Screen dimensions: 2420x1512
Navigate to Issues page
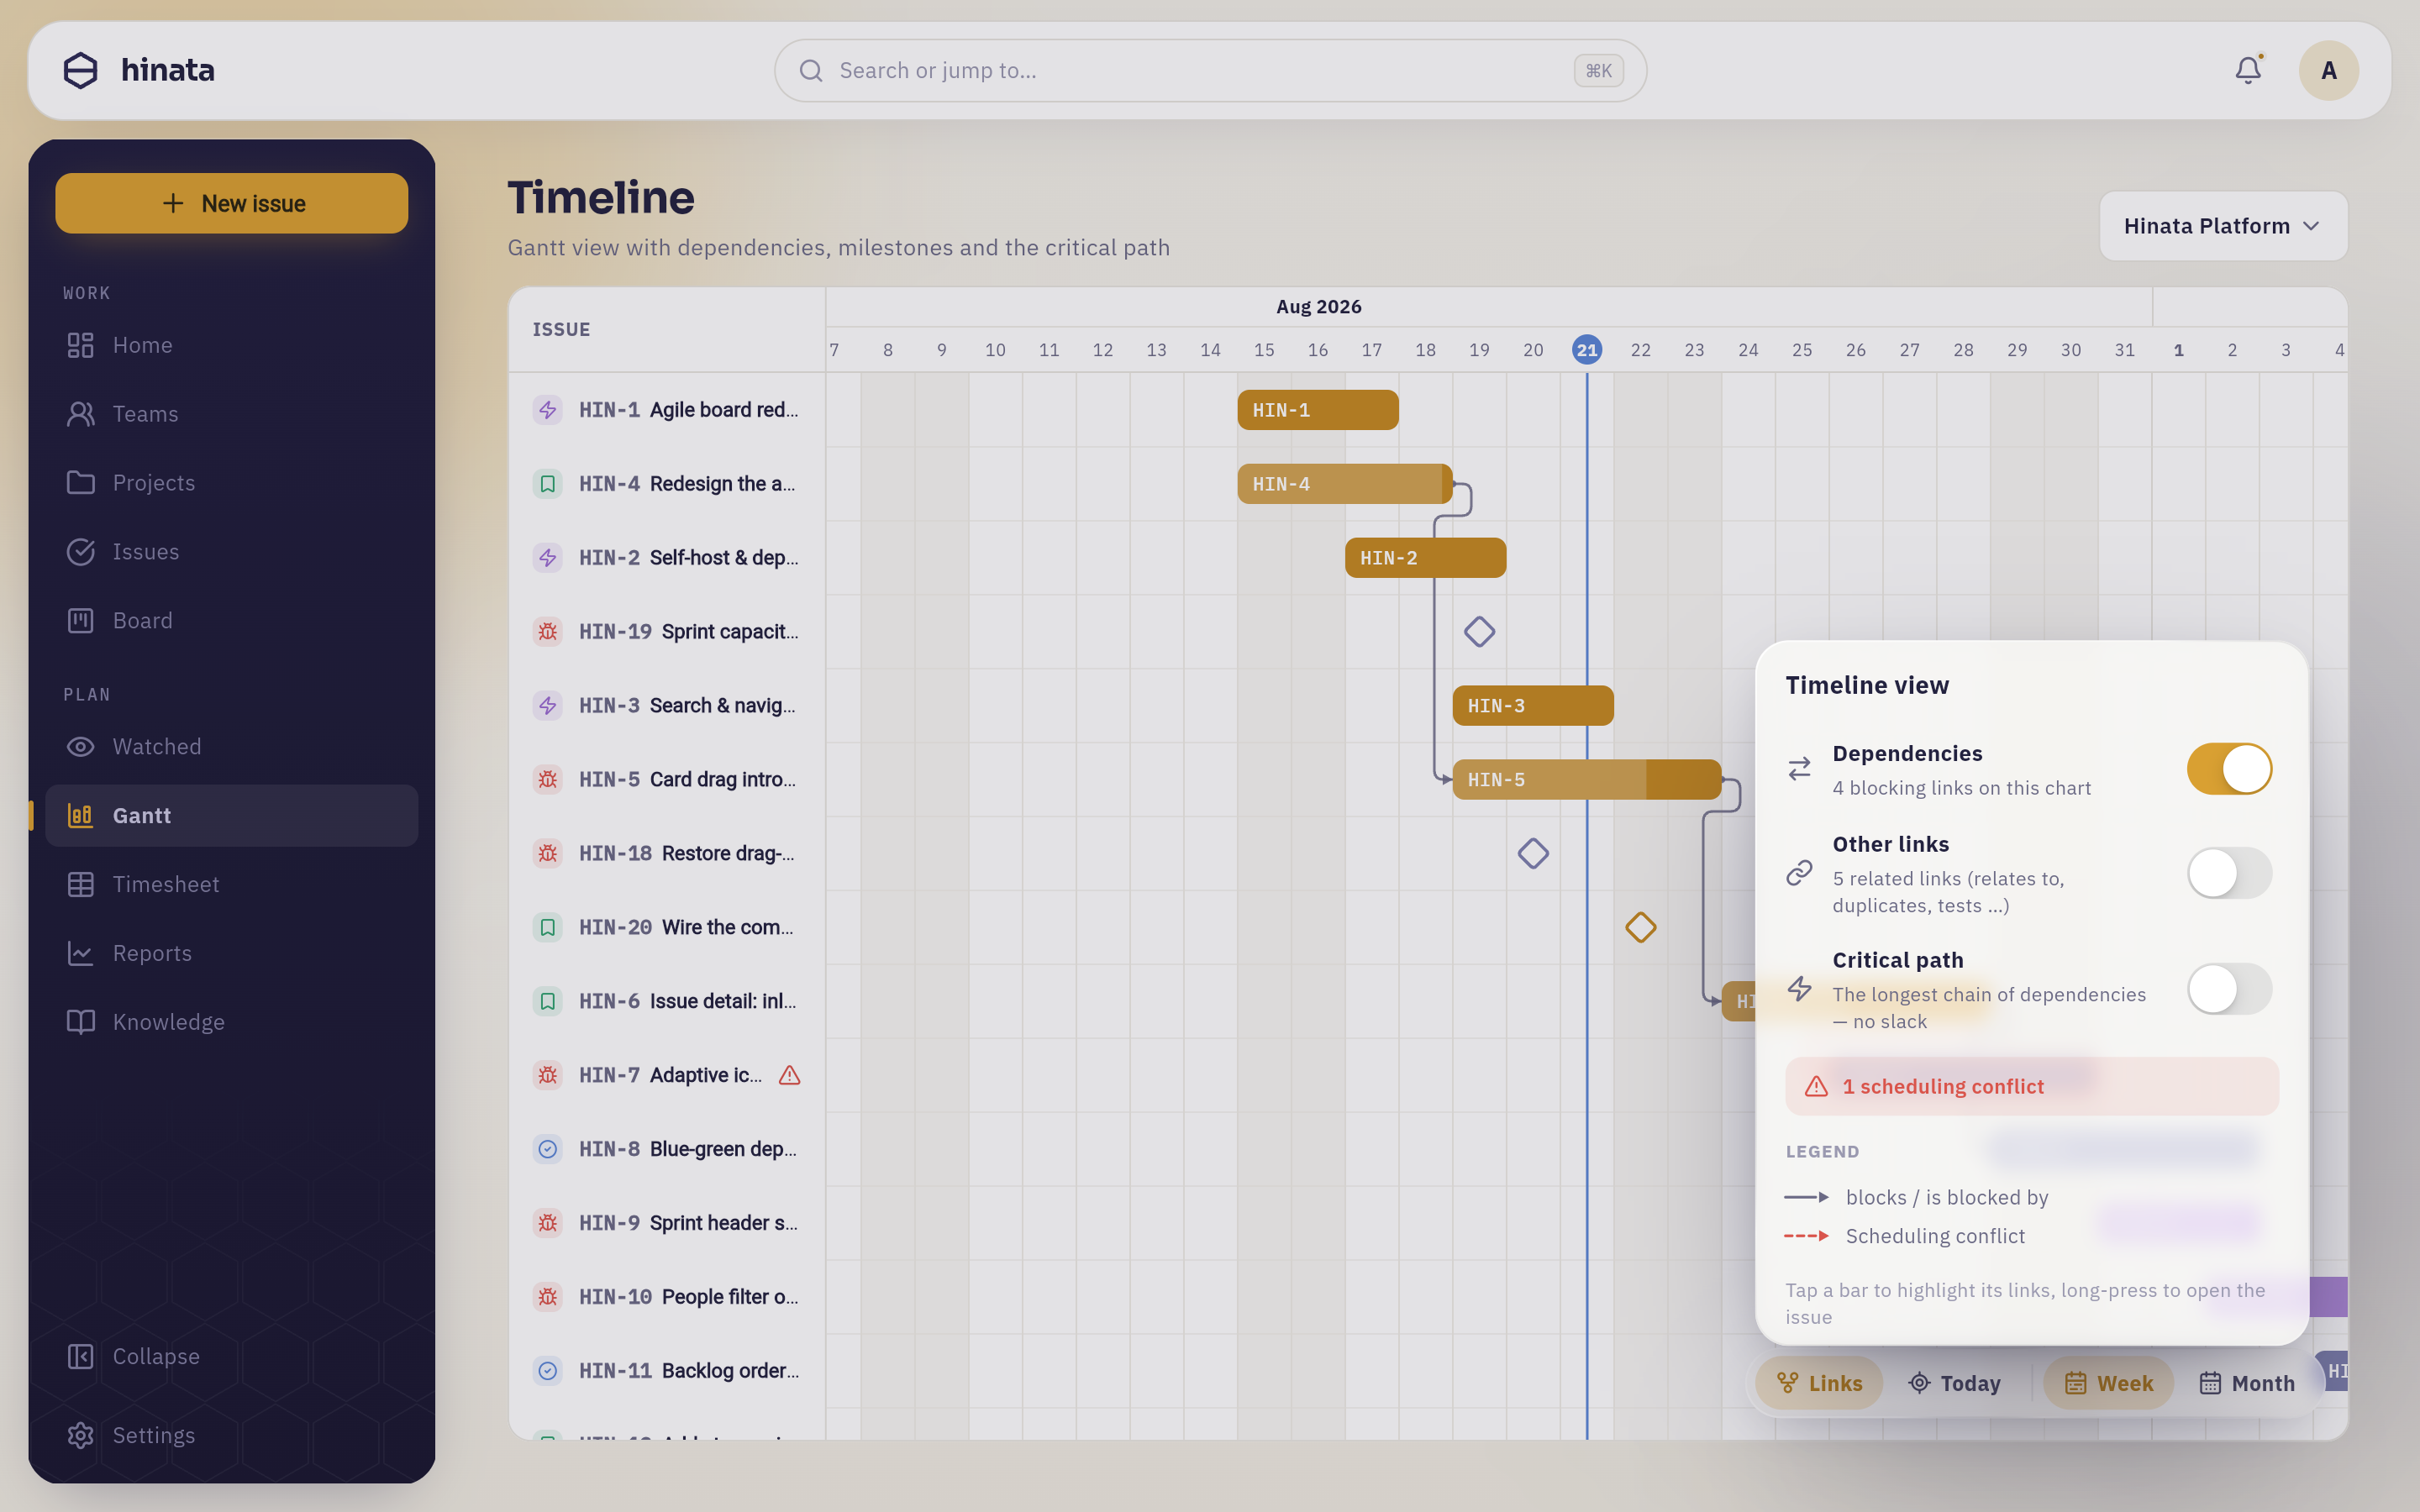click(x=231, y=552)
